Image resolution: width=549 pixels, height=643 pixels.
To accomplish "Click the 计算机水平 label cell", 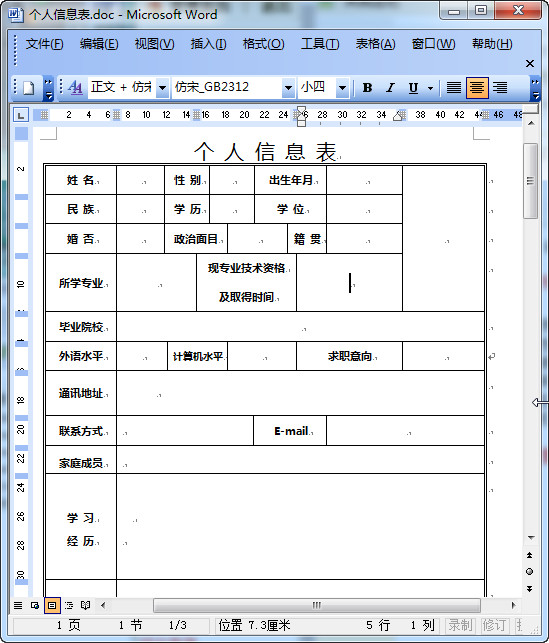I will click(x=198, y=356).
